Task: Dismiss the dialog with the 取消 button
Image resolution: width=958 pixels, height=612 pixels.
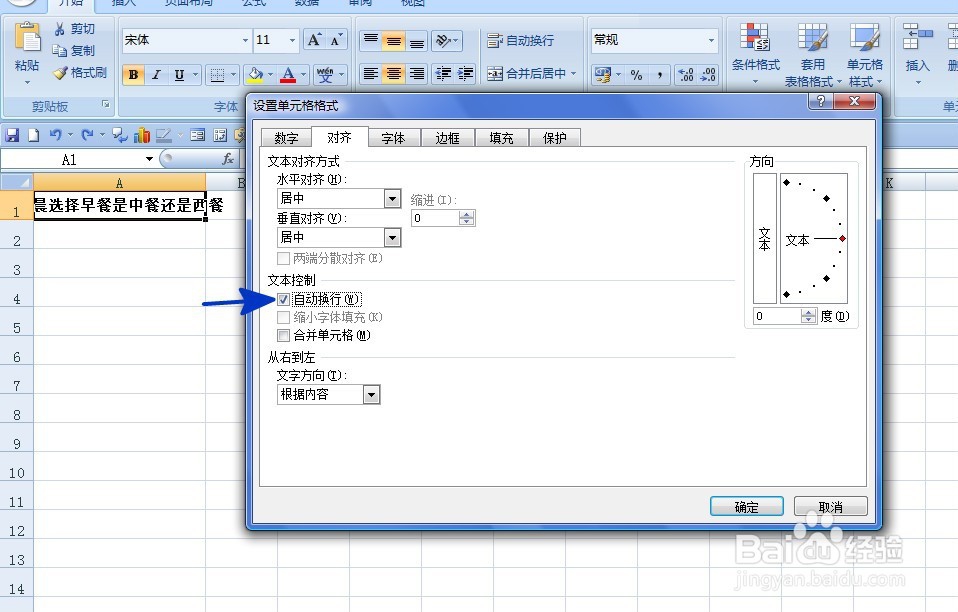Action: coord(831,506)
